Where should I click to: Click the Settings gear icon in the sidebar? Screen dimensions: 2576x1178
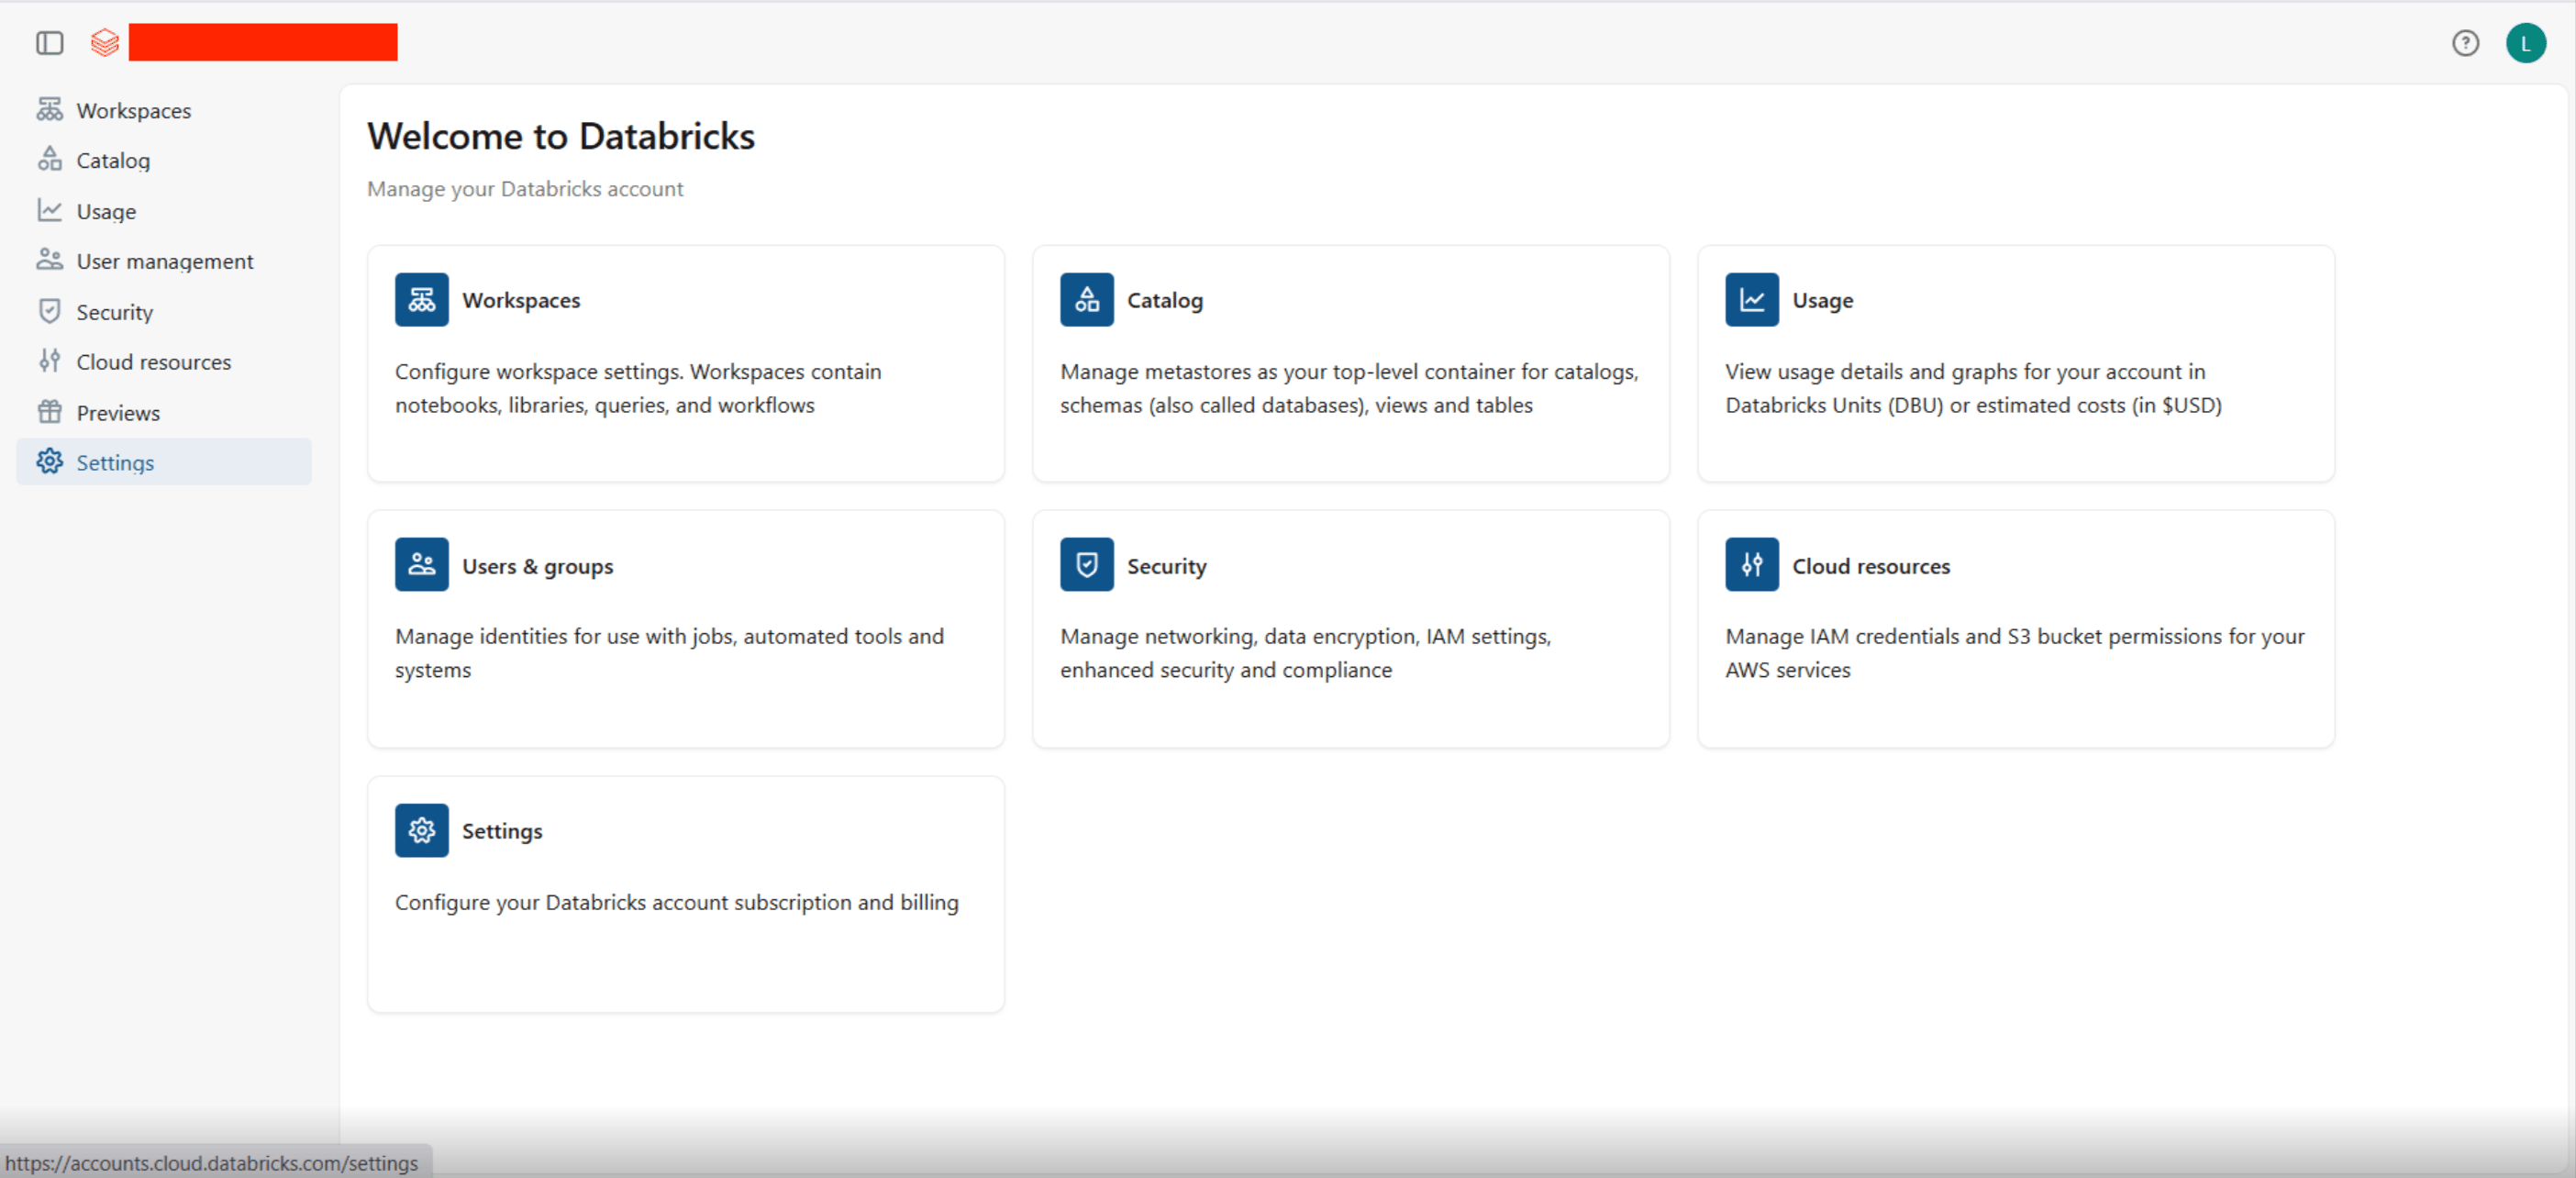tap(49, 462)
